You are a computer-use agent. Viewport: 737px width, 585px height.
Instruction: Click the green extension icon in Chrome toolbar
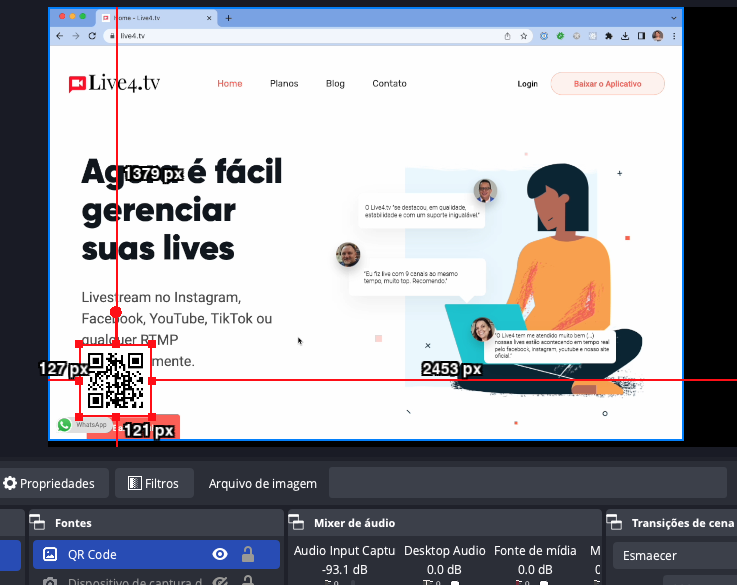click(560, 36)
